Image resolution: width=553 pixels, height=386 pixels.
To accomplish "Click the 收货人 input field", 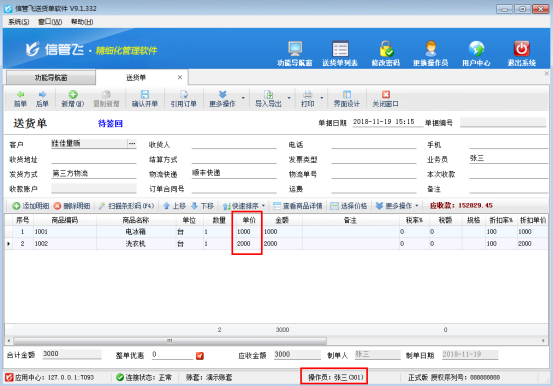I will [234, 144].
